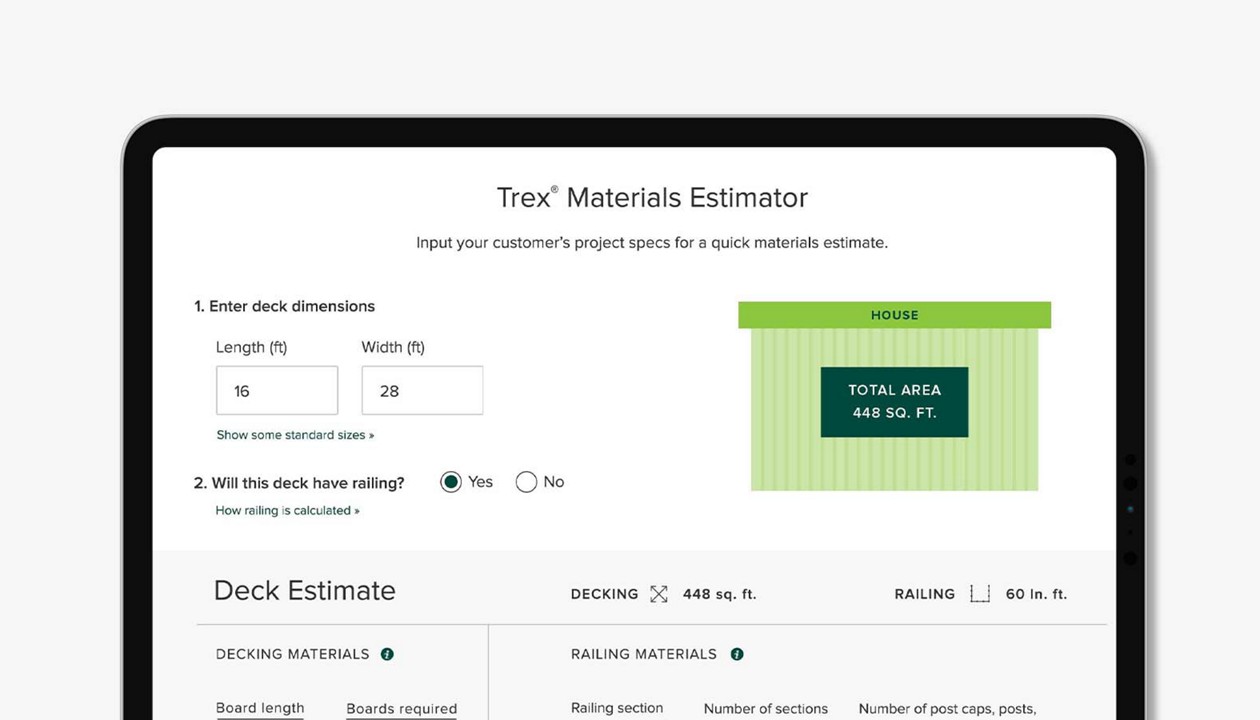Click the Decking Materials info icon

click(x=387, y=654)
